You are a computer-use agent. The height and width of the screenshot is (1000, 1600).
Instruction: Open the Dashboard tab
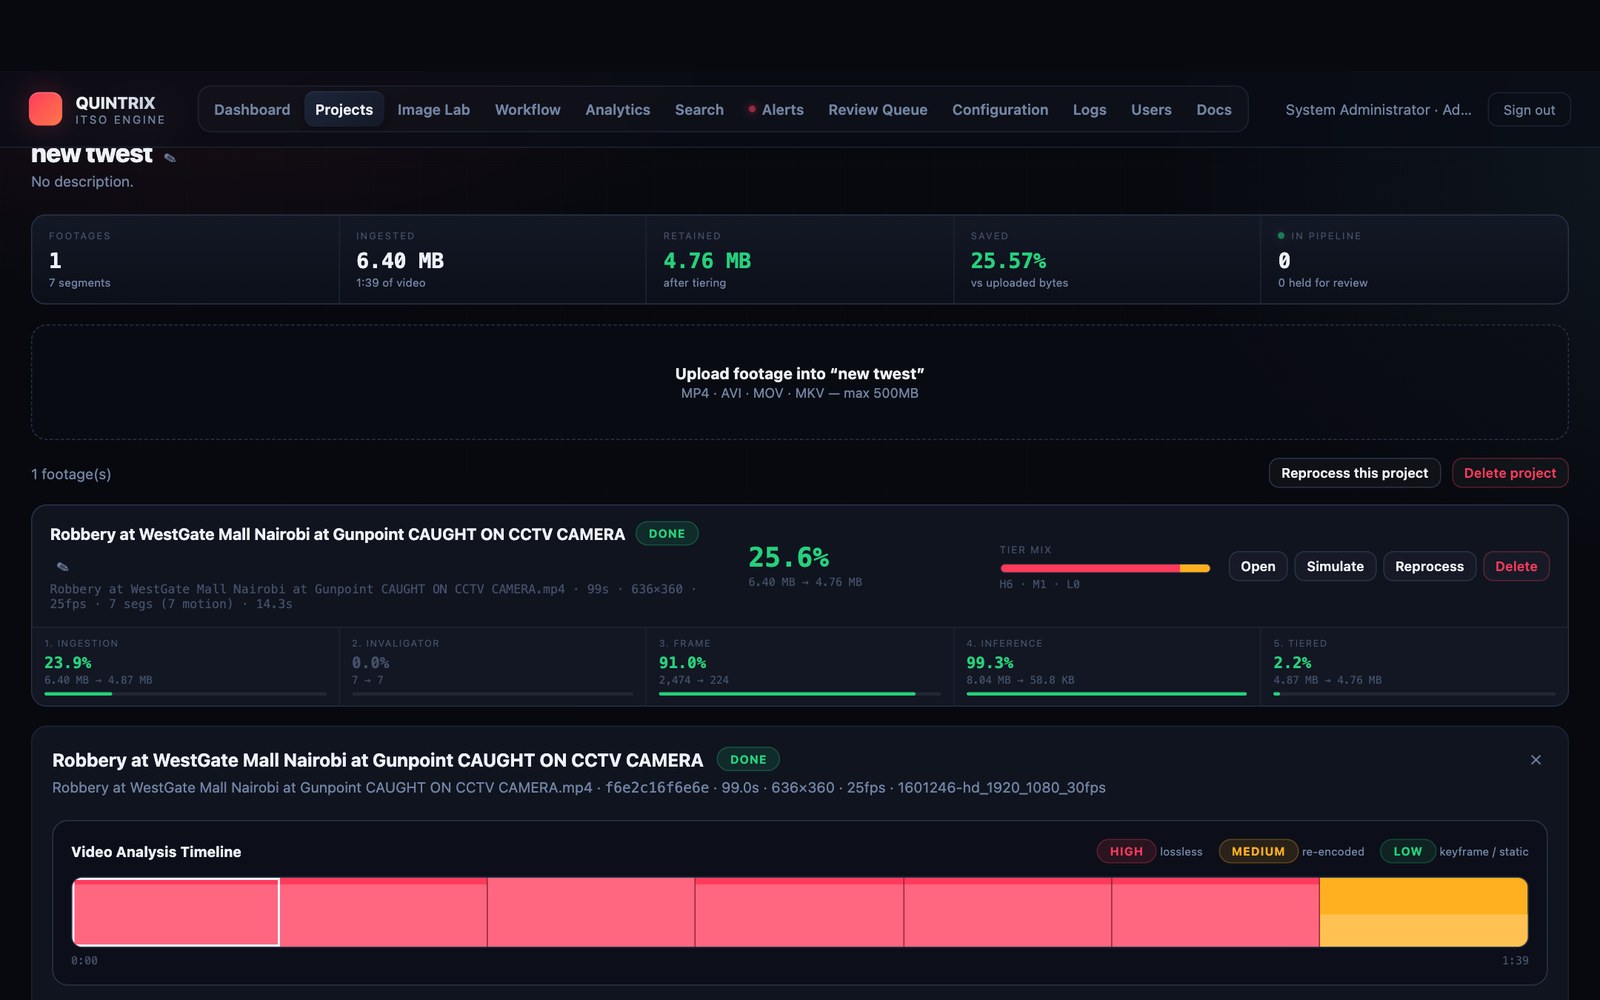pyautogui.click(x=252, y=110)
